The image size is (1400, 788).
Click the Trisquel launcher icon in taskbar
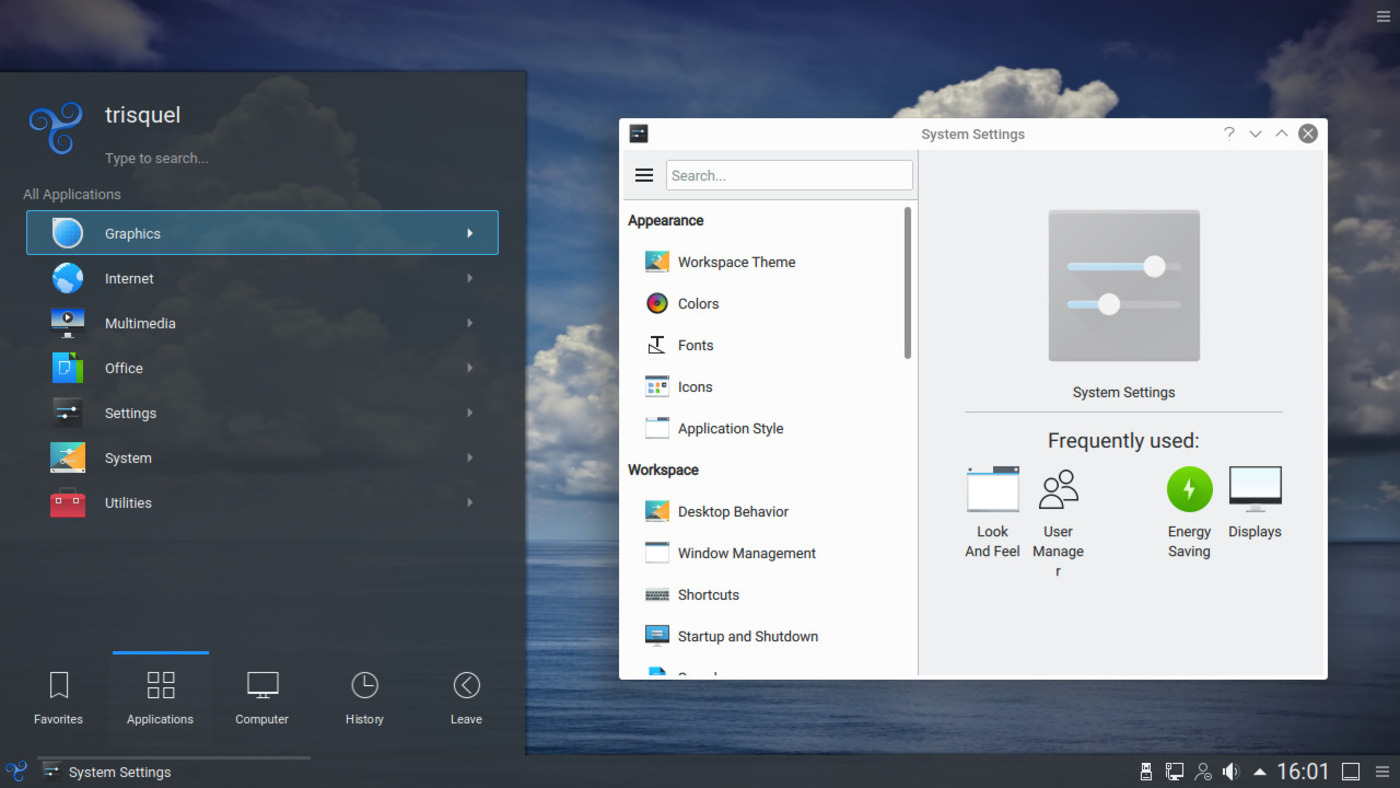click(16, 771)
